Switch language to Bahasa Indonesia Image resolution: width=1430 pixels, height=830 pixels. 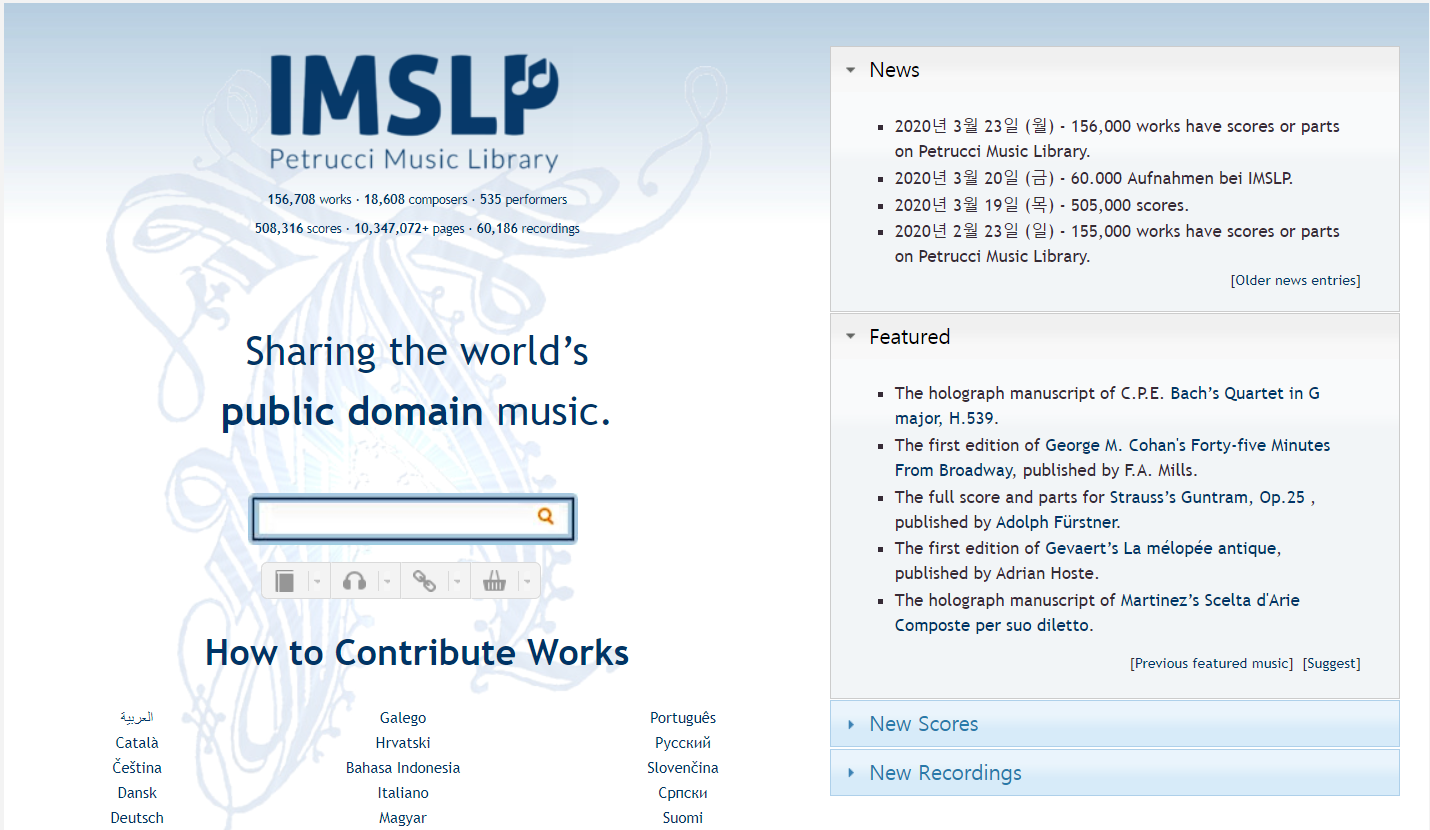click(403, 768)
